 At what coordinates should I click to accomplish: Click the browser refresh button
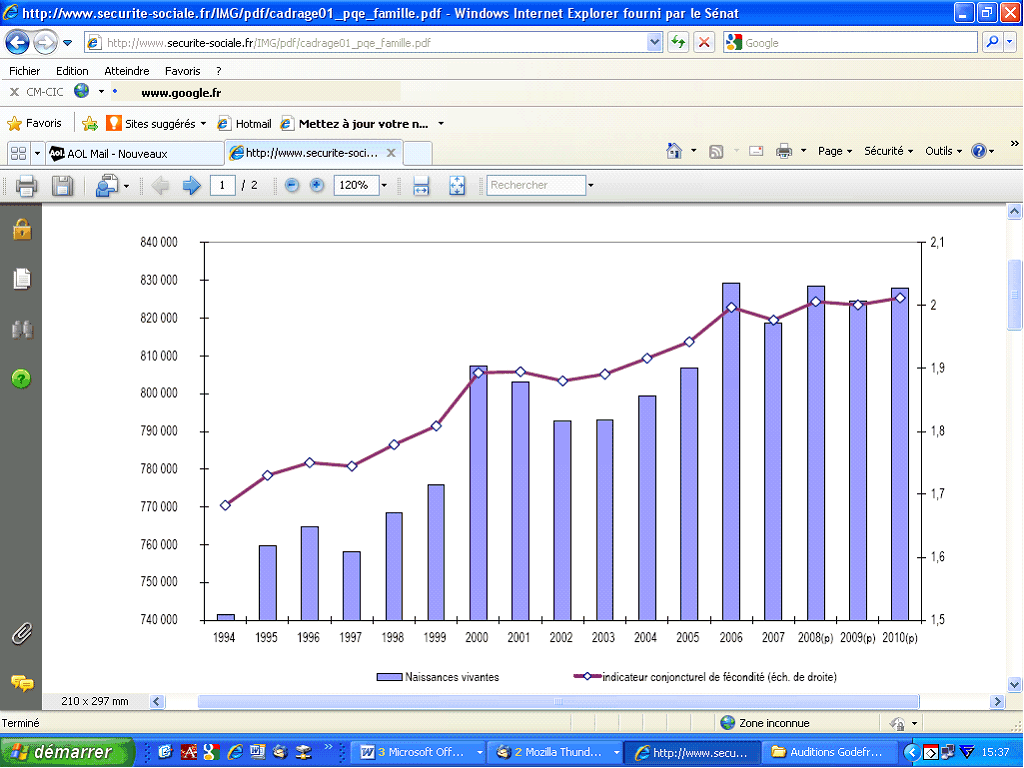[x=679, y=43]
